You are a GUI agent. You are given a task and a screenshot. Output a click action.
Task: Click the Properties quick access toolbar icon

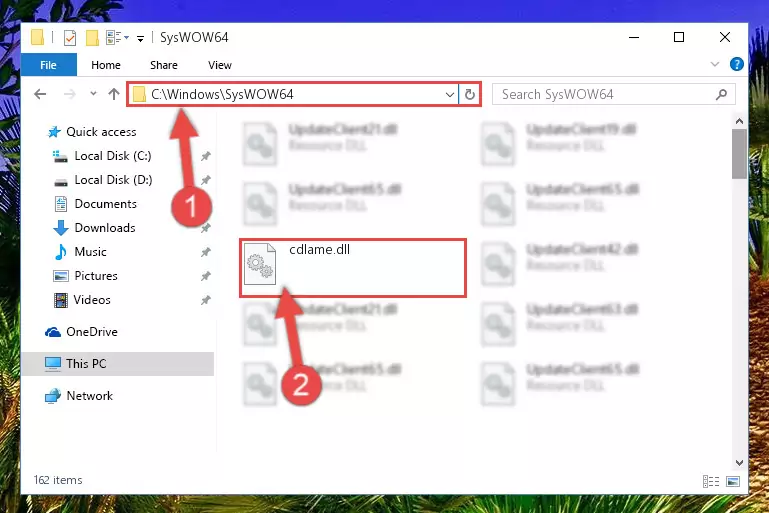tap(70, 37)
